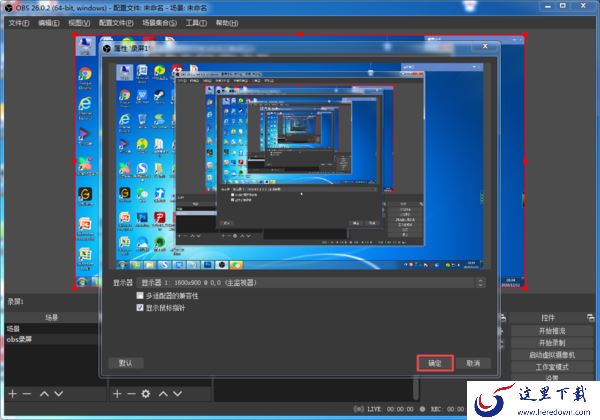
Task: Click the top-center red handle of the capture source
Action: [x=300, y=34]
